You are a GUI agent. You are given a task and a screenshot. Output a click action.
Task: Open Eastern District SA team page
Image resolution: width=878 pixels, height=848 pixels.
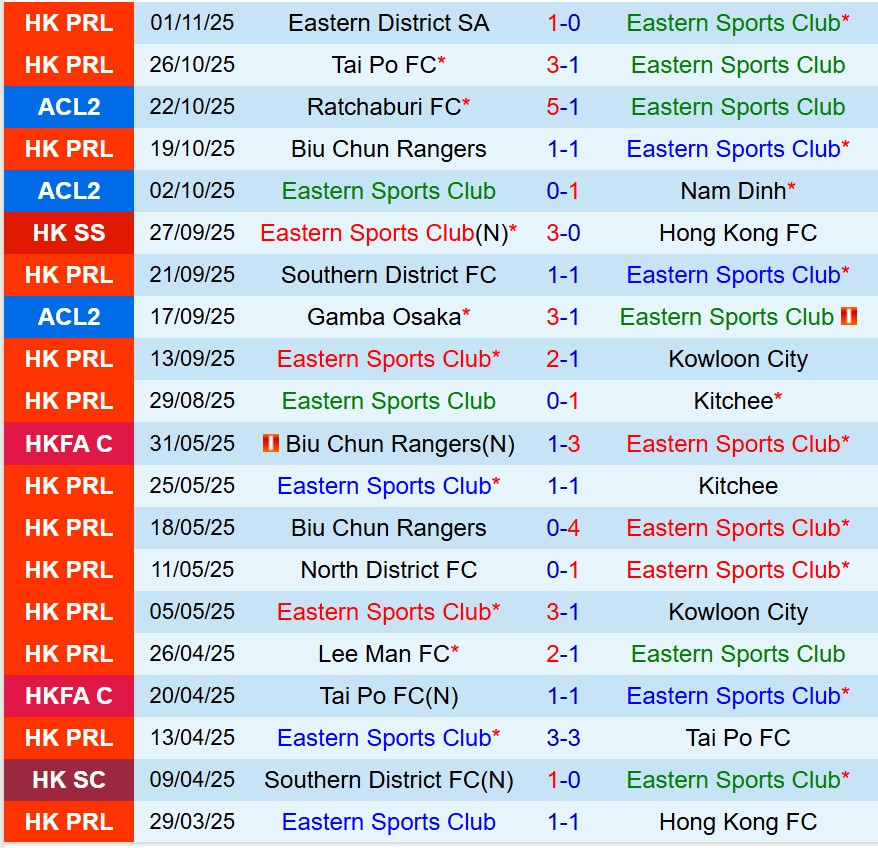(388, 23)
